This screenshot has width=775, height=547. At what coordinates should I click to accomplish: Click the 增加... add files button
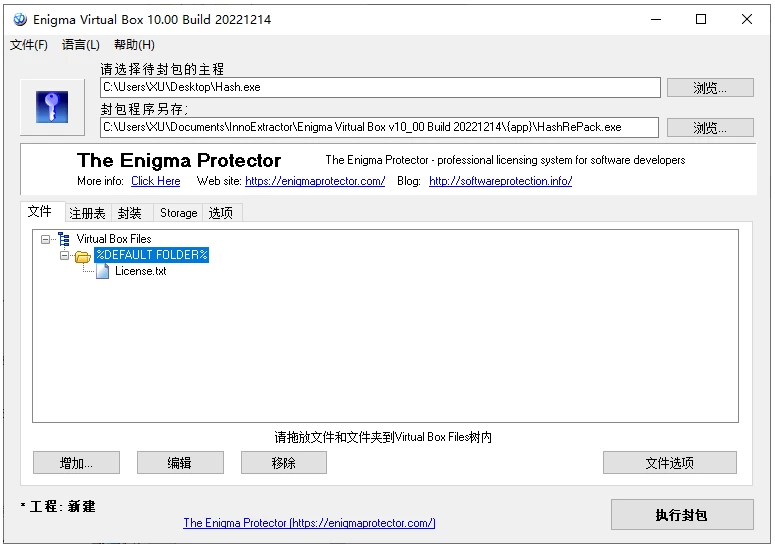tap(76, 463)
